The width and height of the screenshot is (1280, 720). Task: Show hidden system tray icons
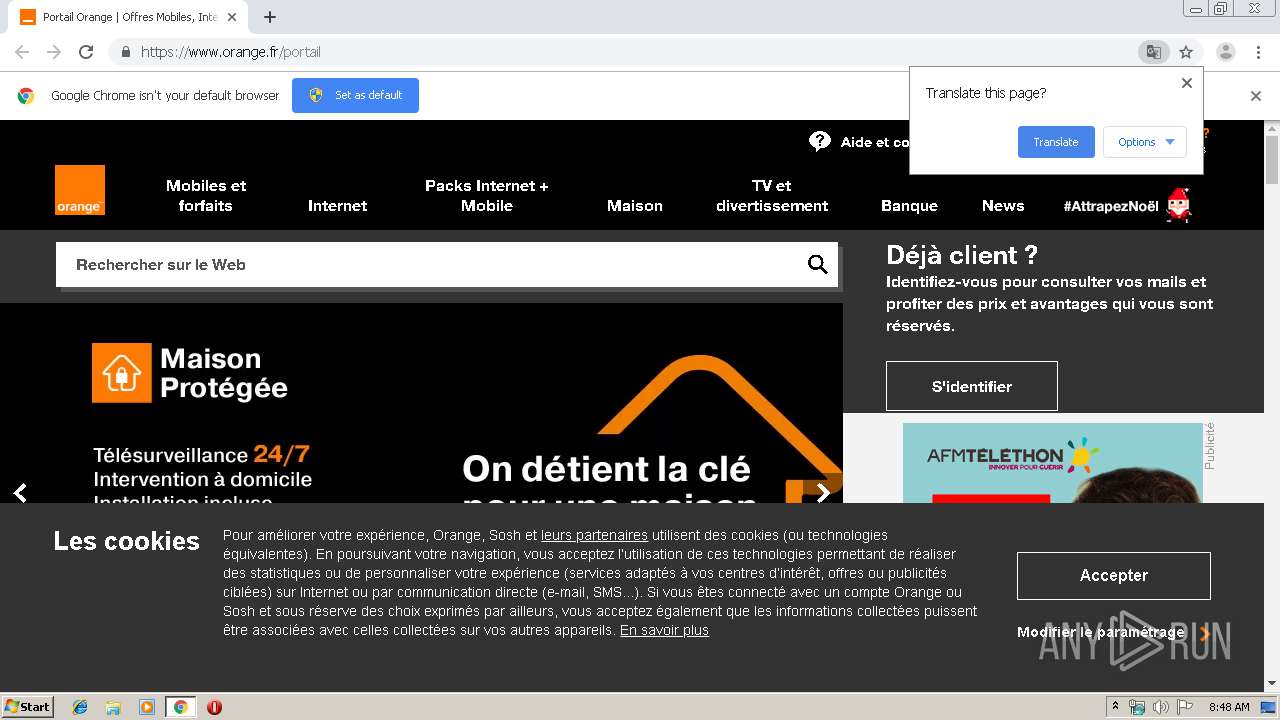coord(1115,707)
